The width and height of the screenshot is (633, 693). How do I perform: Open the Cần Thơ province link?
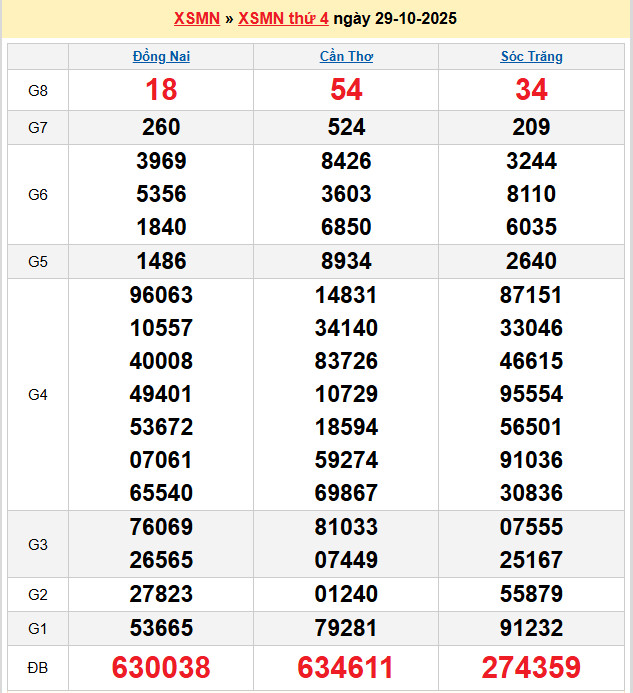(346, 57)
